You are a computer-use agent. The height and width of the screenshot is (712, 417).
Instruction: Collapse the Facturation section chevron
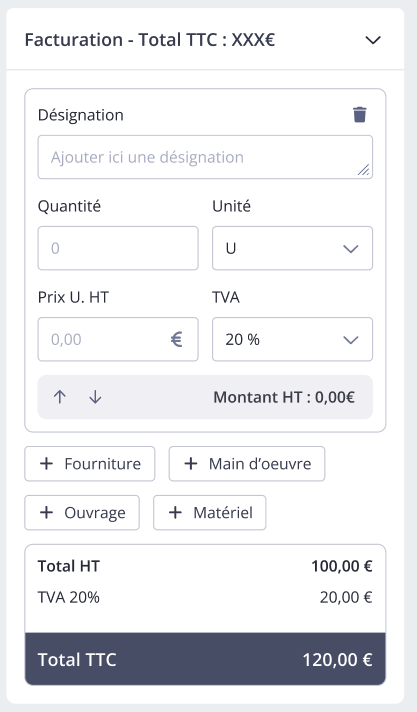tap(373, 40)
